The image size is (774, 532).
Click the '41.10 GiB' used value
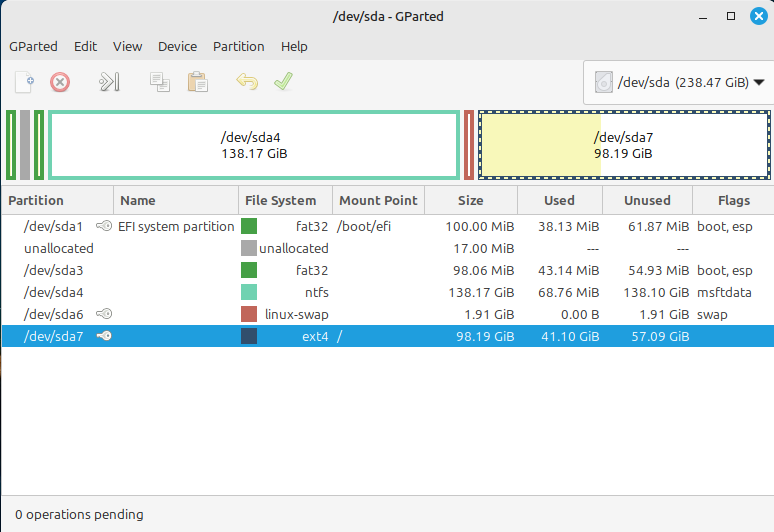pyautogui.click(x=570, y=337)
